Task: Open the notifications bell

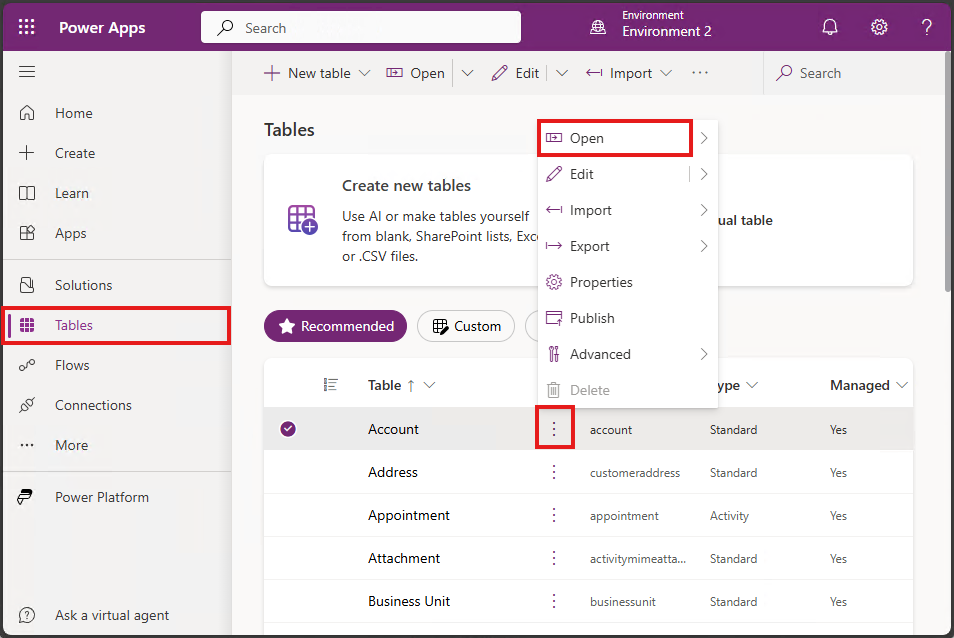Action: 830,27
